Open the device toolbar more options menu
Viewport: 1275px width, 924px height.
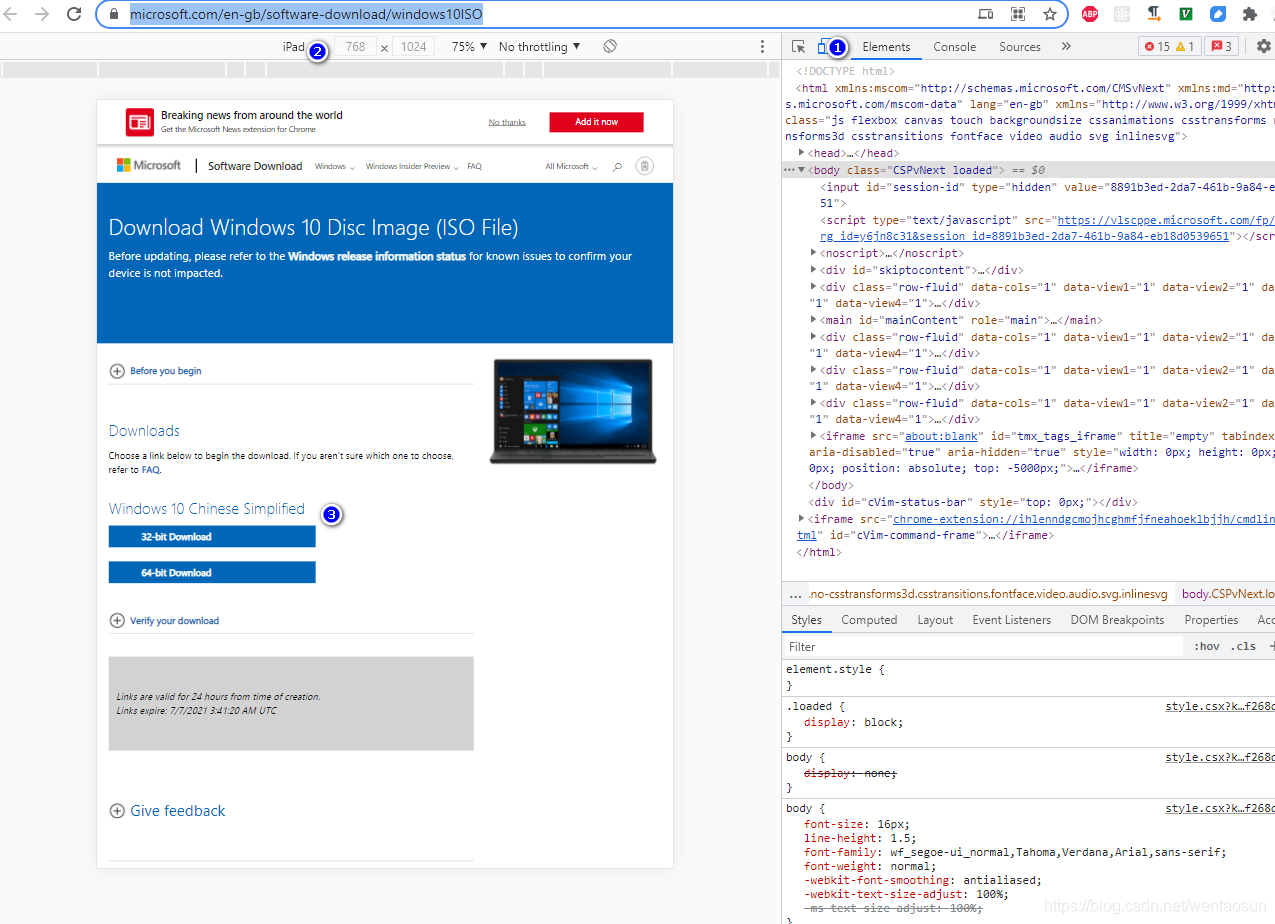click(762, 46)
